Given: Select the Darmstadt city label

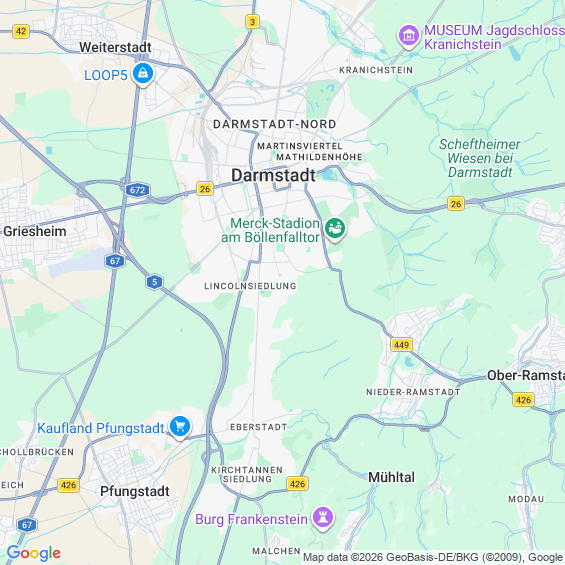Looking at the screenshot, I should (x=273, y=175).
